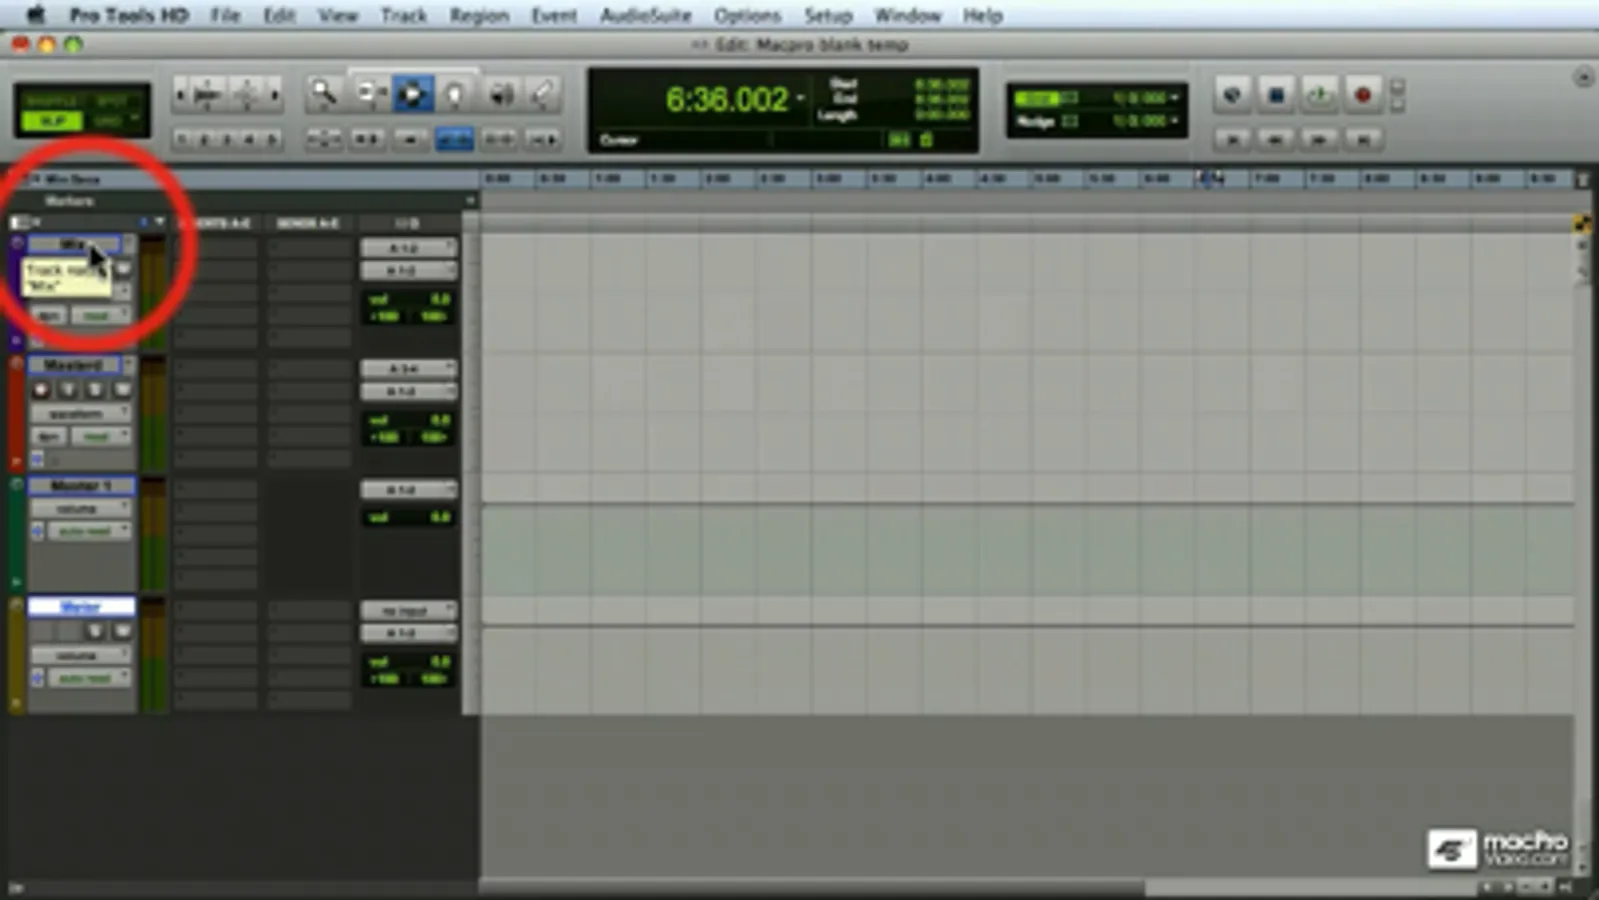This screenshot has width=1599, height=900.
Task: Click horizontal audio zoom waveform button
Action: pos(207,95)
